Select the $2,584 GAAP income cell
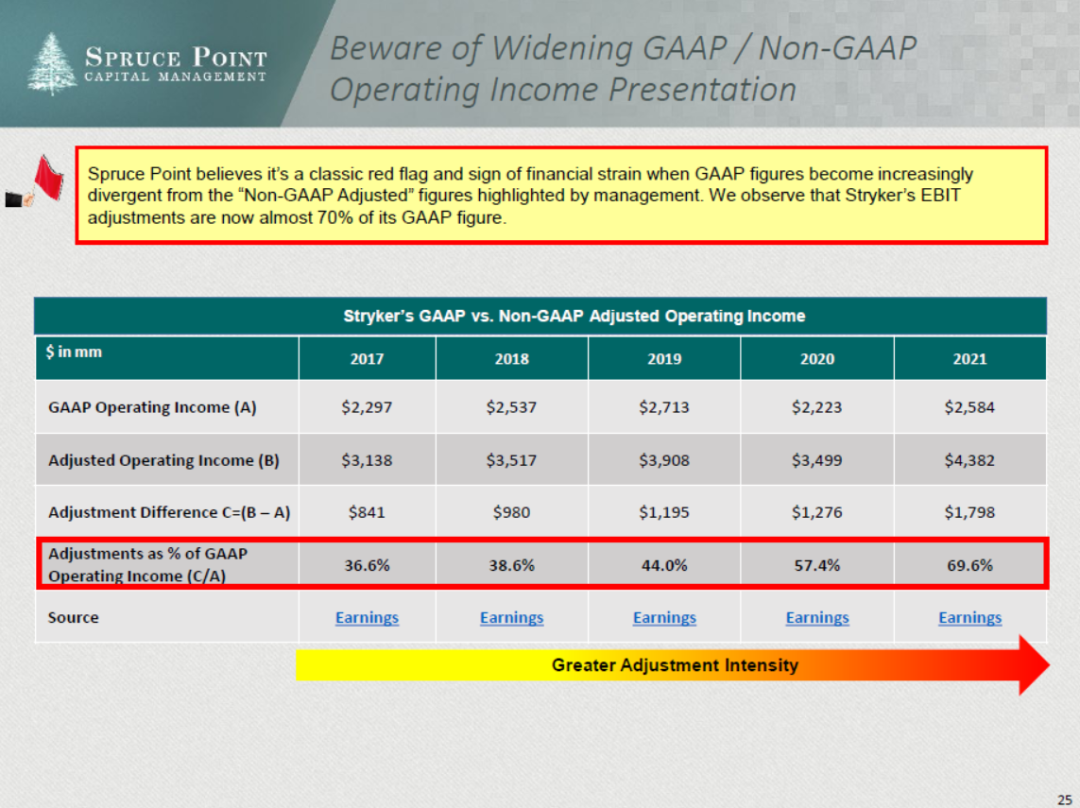Image resolution: width=1080 pixels, height=808 pixels. (x=970, y=407)
